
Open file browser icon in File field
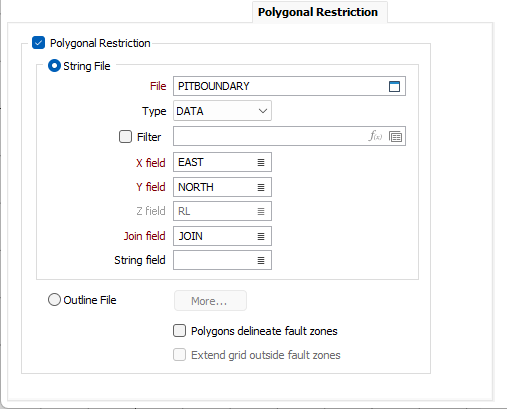[x=394, y=86]
